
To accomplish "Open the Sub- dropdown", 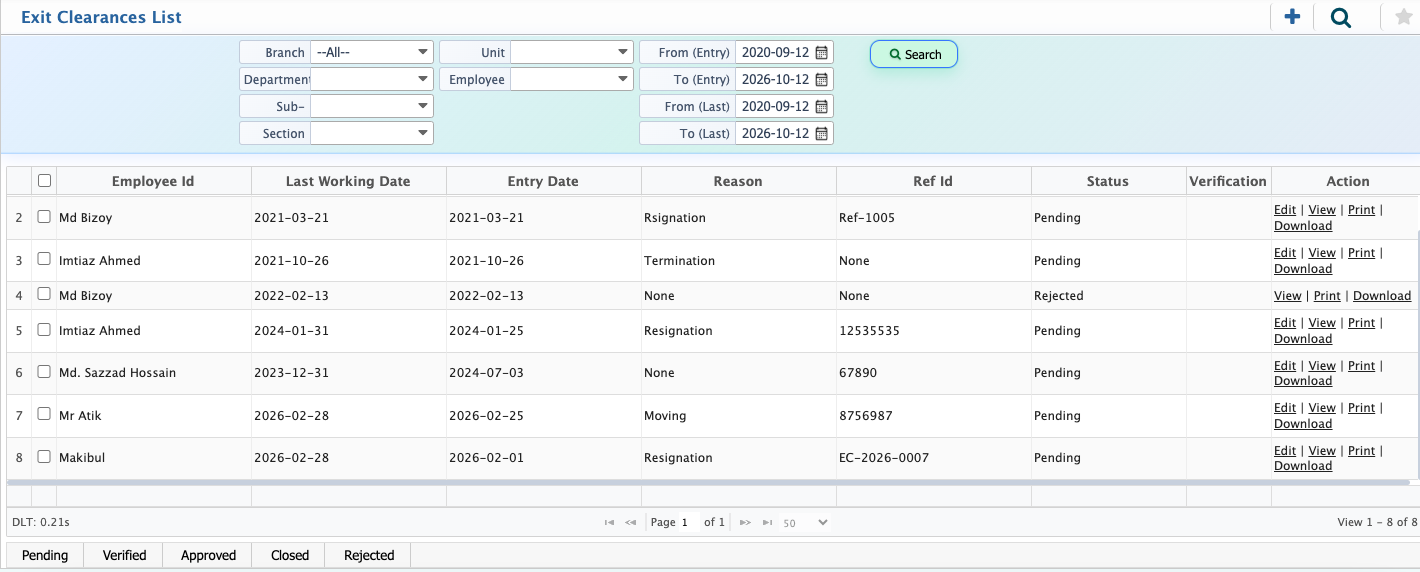I will tap(372, 106).
